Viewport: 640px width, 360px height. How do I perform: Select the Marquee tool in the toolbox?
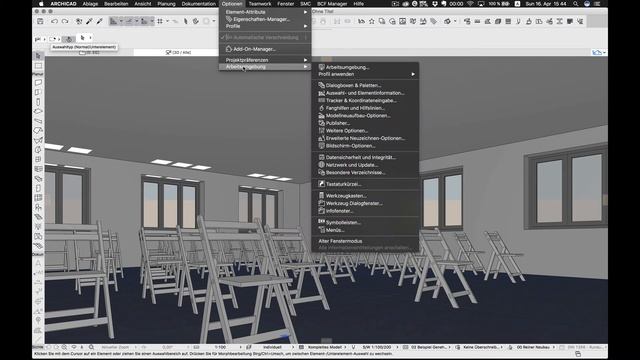click(38, 66)
